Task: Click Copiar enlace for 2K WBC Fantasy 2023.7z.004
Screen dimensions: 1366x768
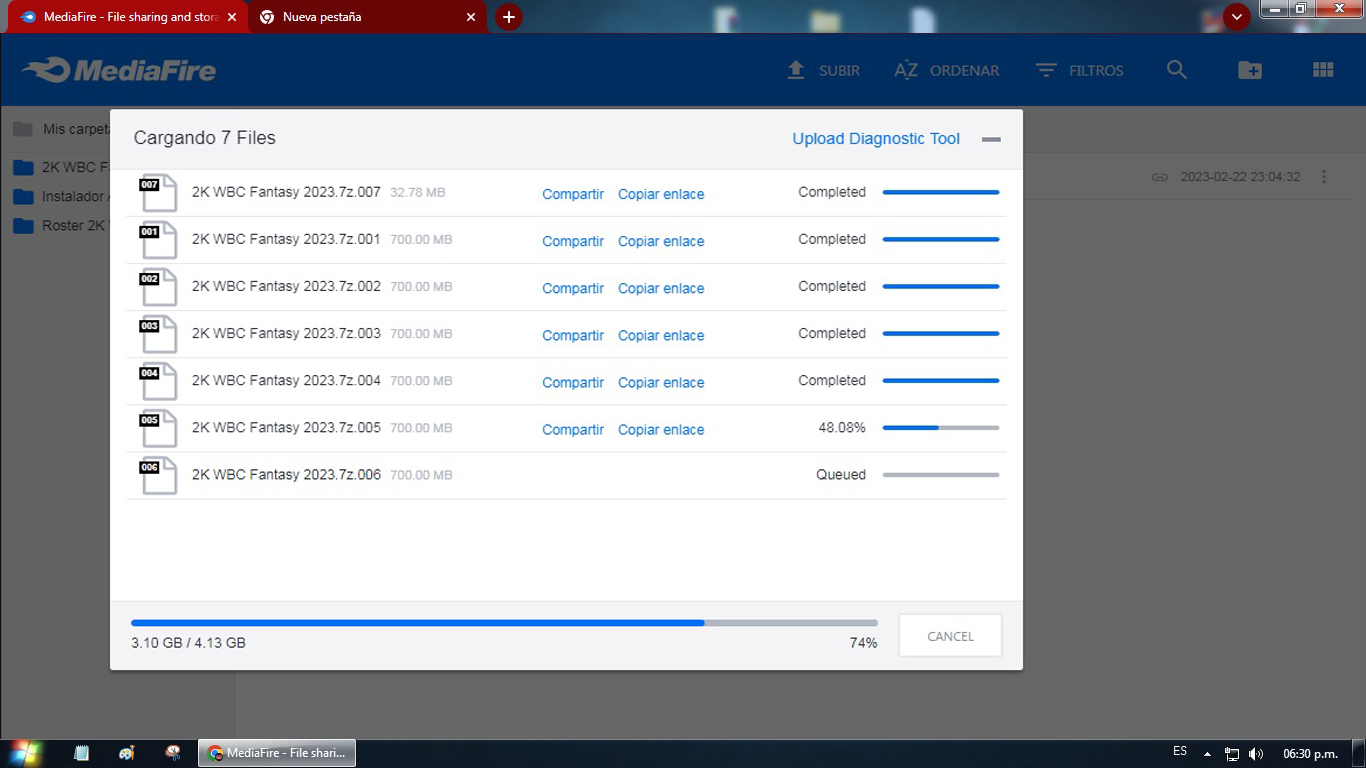Action: [661, 382]
